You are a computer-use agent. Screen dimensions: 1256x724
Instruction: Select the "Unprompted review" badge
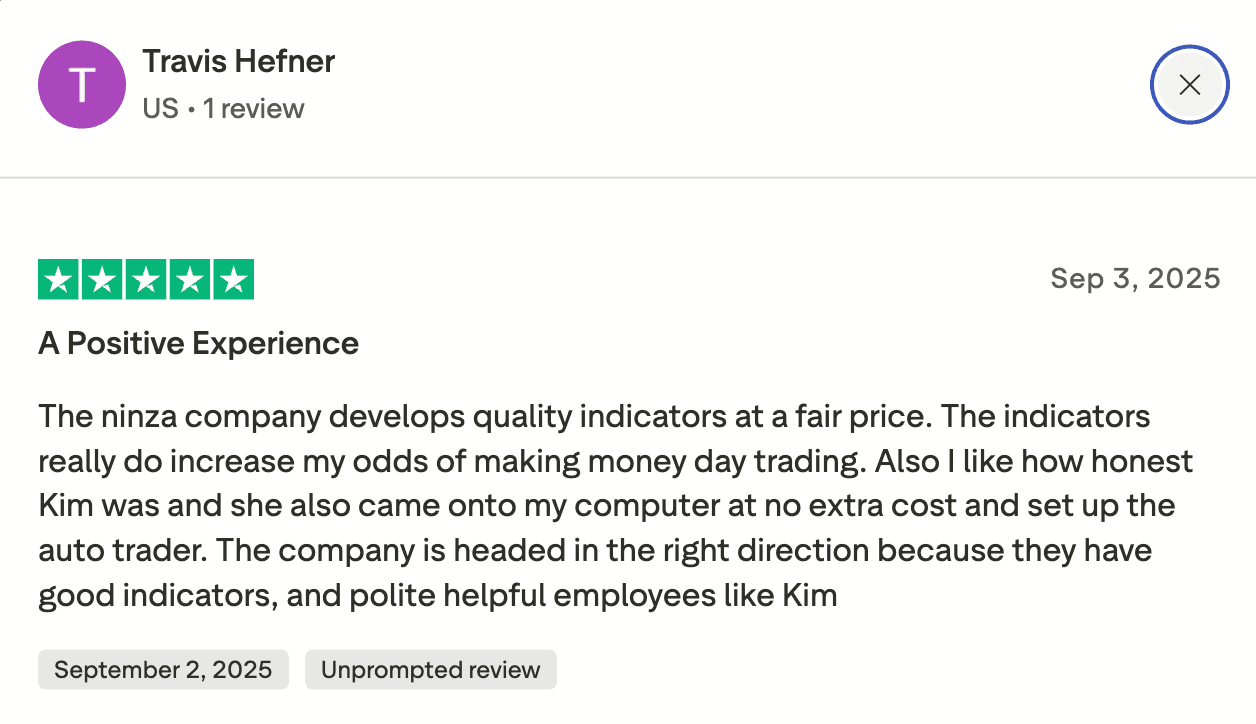[431, 670]
